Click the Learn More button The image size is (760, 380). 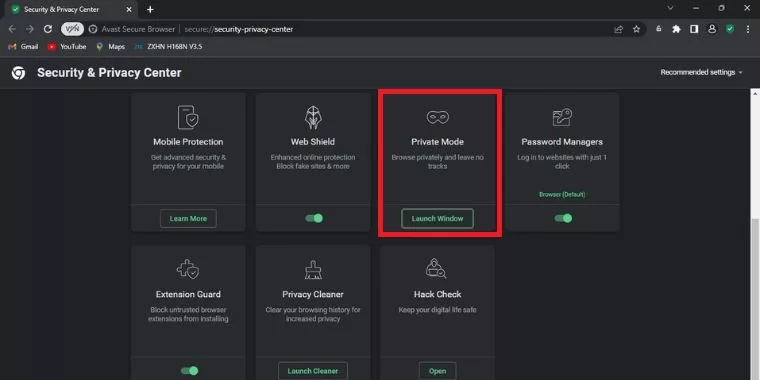pyautogui.click(x=188, y=219)
